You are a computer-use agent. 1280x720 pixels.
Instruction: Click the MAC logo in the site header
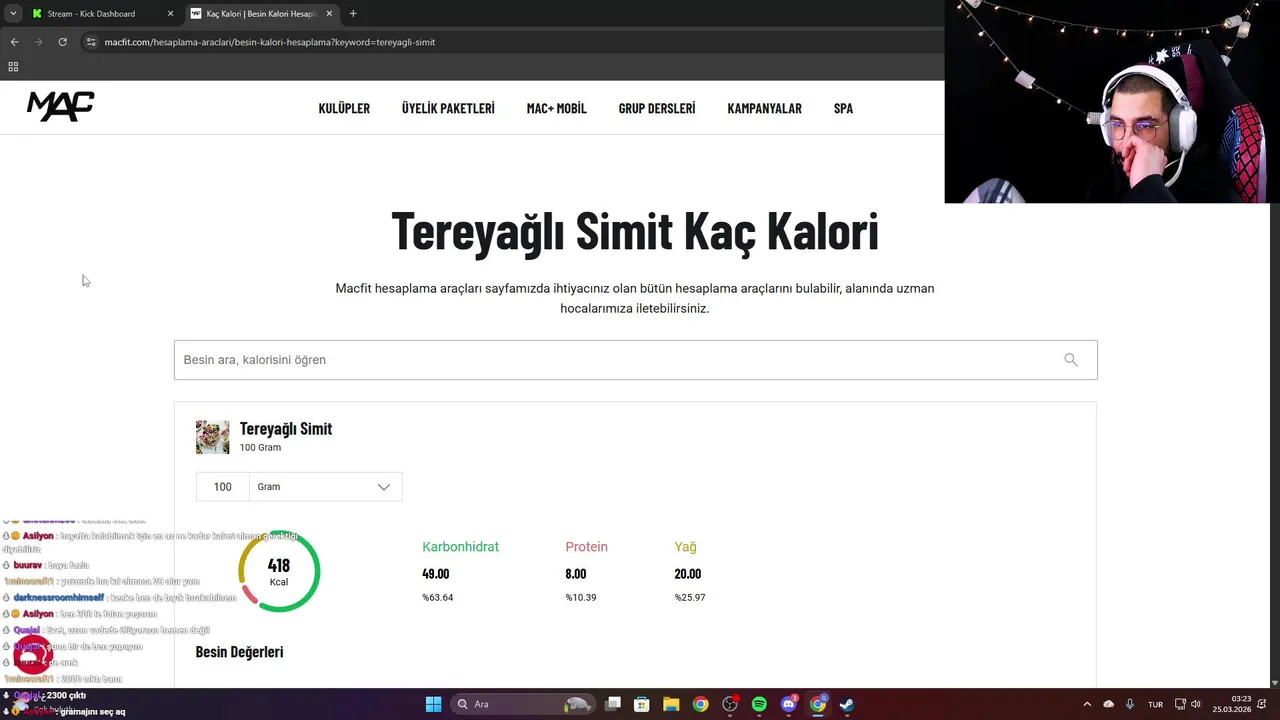pyautogui.click(x=60, y=106)
